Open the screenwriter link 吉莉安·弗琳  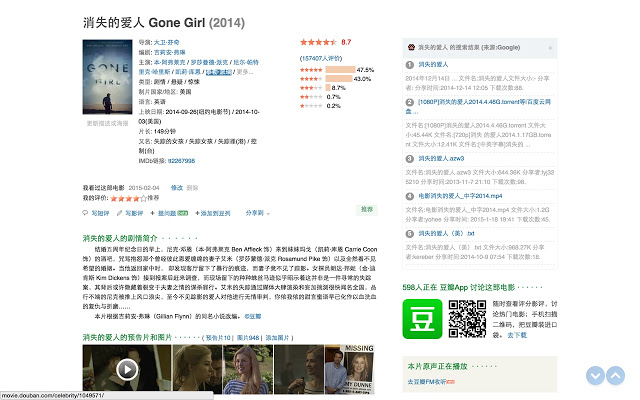coord(169,52)
